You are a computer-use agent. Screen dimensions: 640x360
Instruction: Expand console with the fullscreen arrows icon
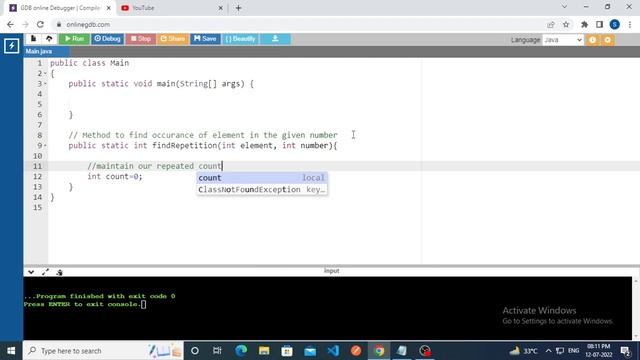coord(45,272)
